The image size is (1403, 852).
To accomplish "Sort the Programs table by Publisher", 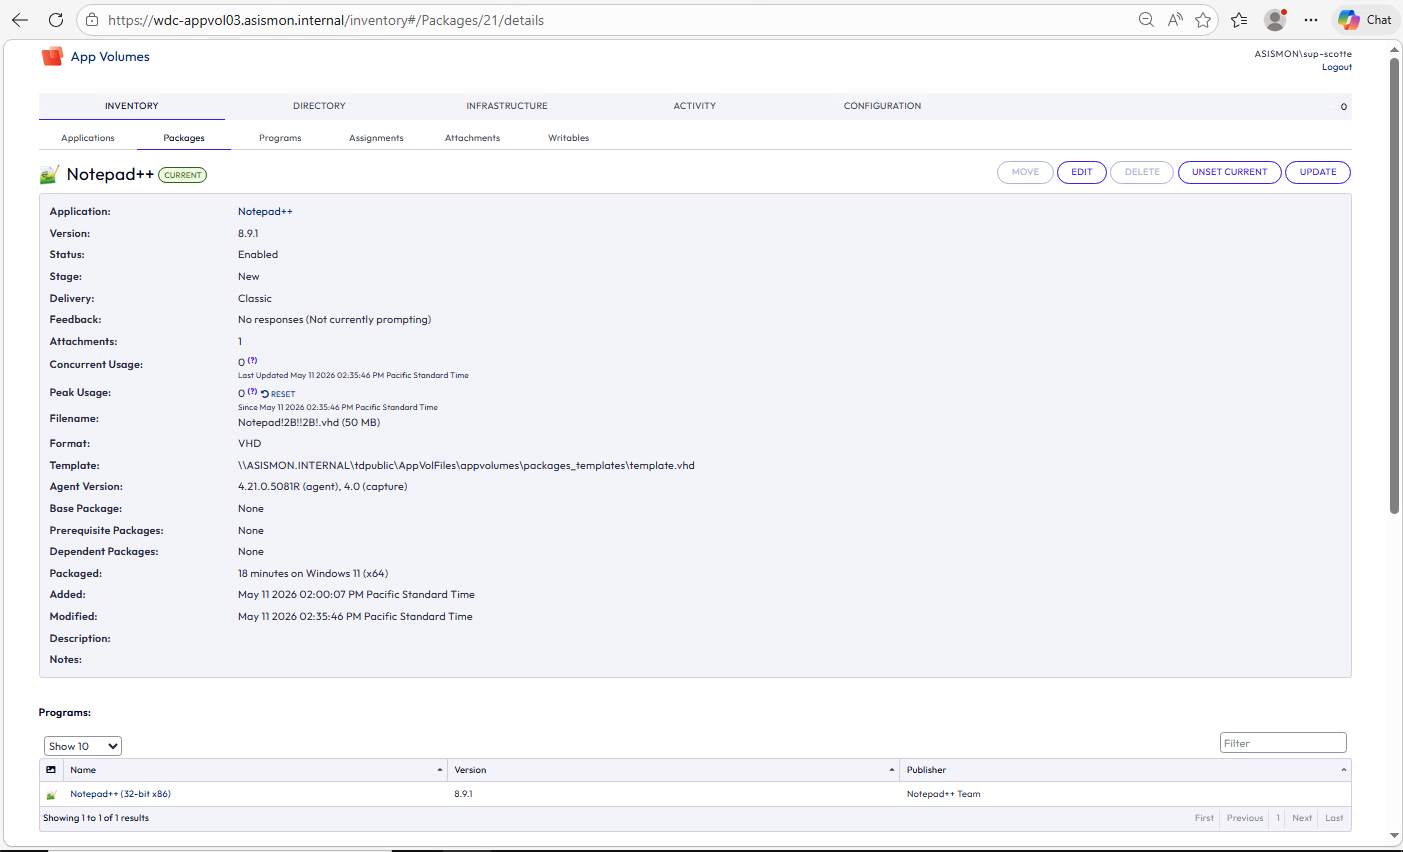I will click(1126, 770).
